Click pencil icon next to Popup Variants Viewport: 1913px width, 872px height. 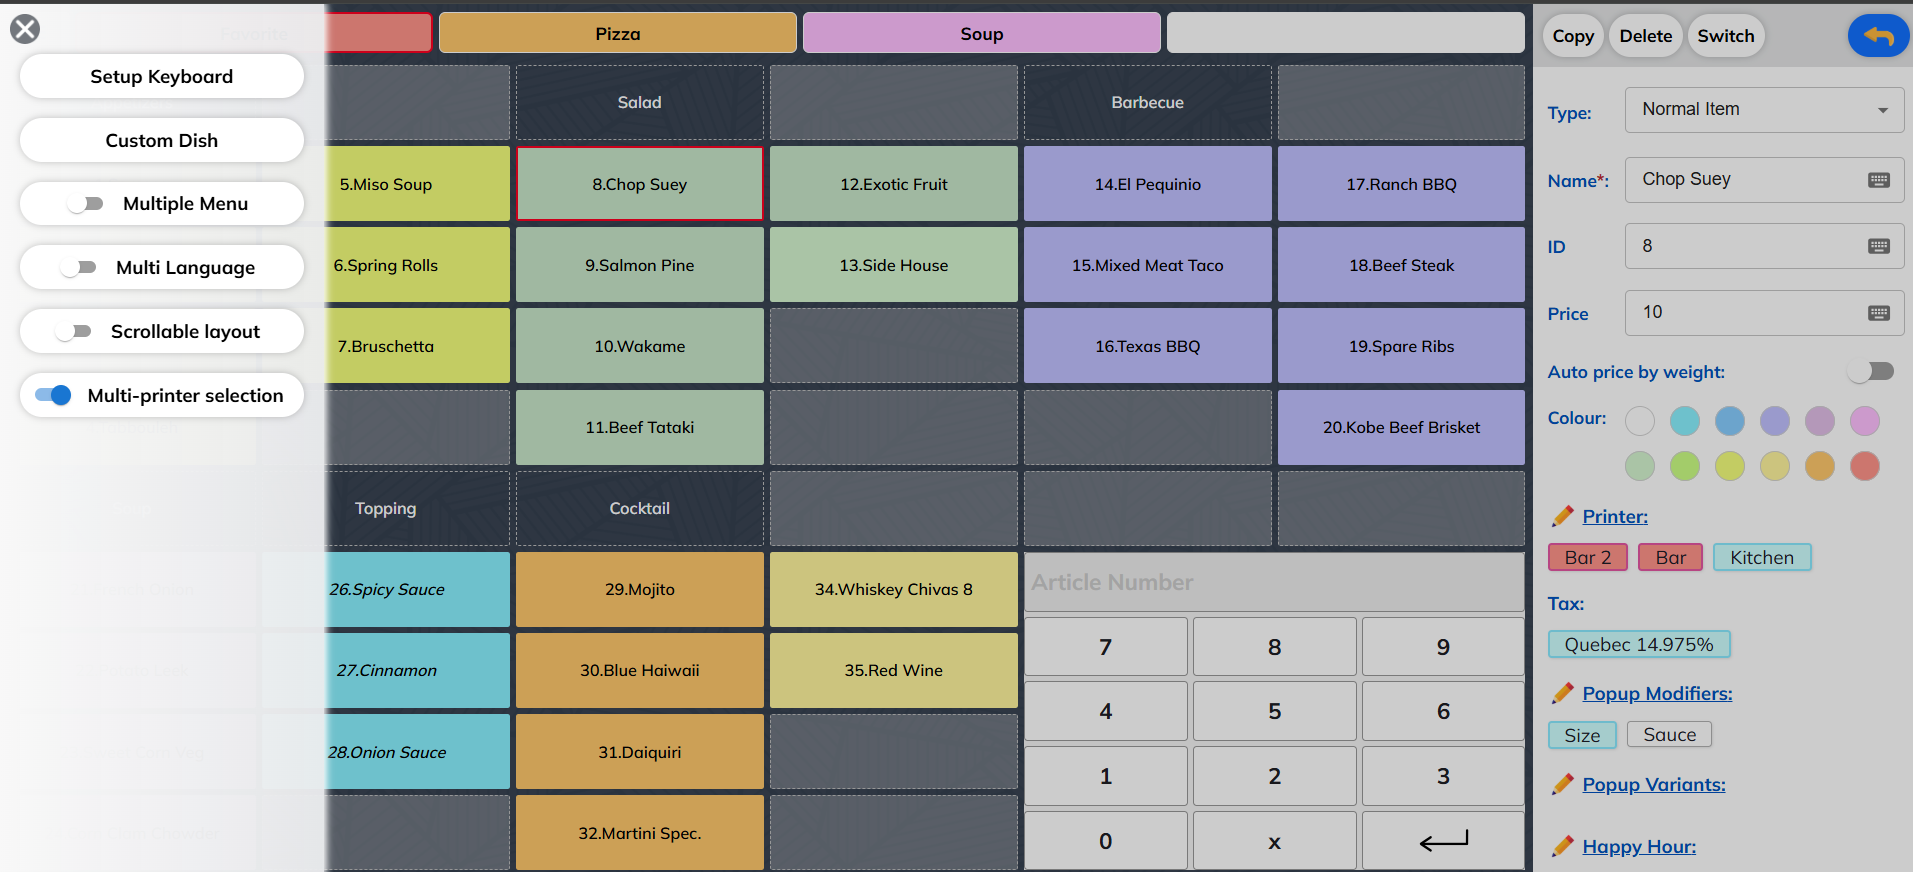click(x=1562, y=784)
